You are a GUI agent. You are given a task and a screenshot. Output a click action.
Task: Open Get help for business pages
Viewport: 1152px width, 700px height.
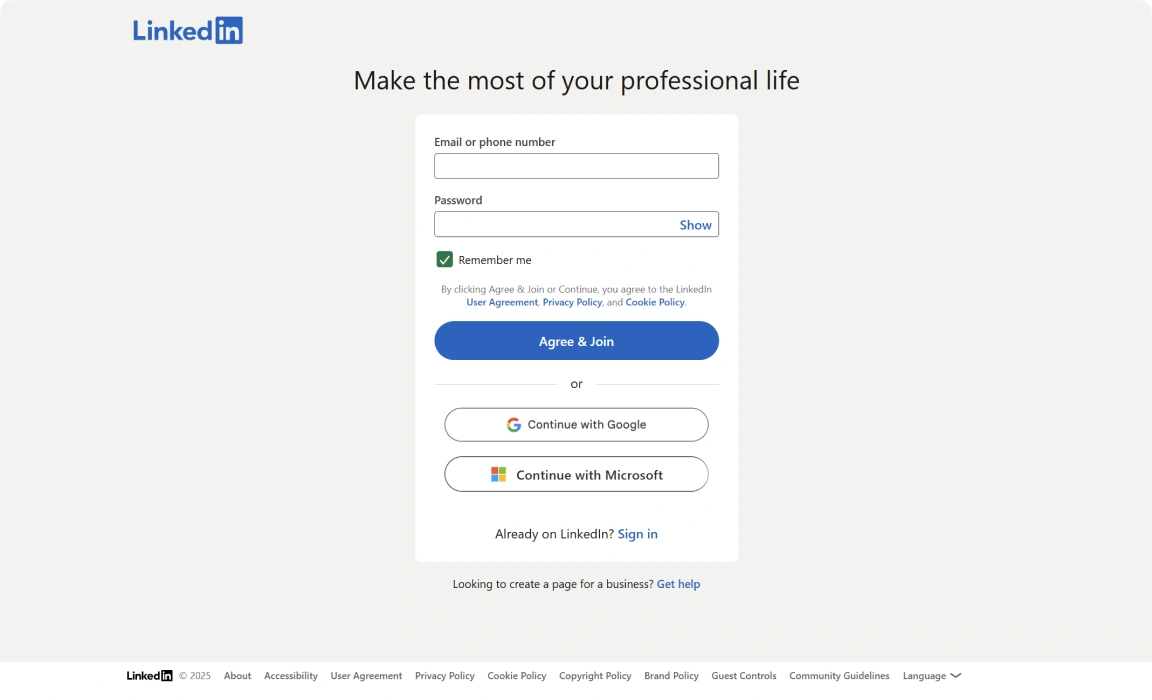click(x=678, y=584)
